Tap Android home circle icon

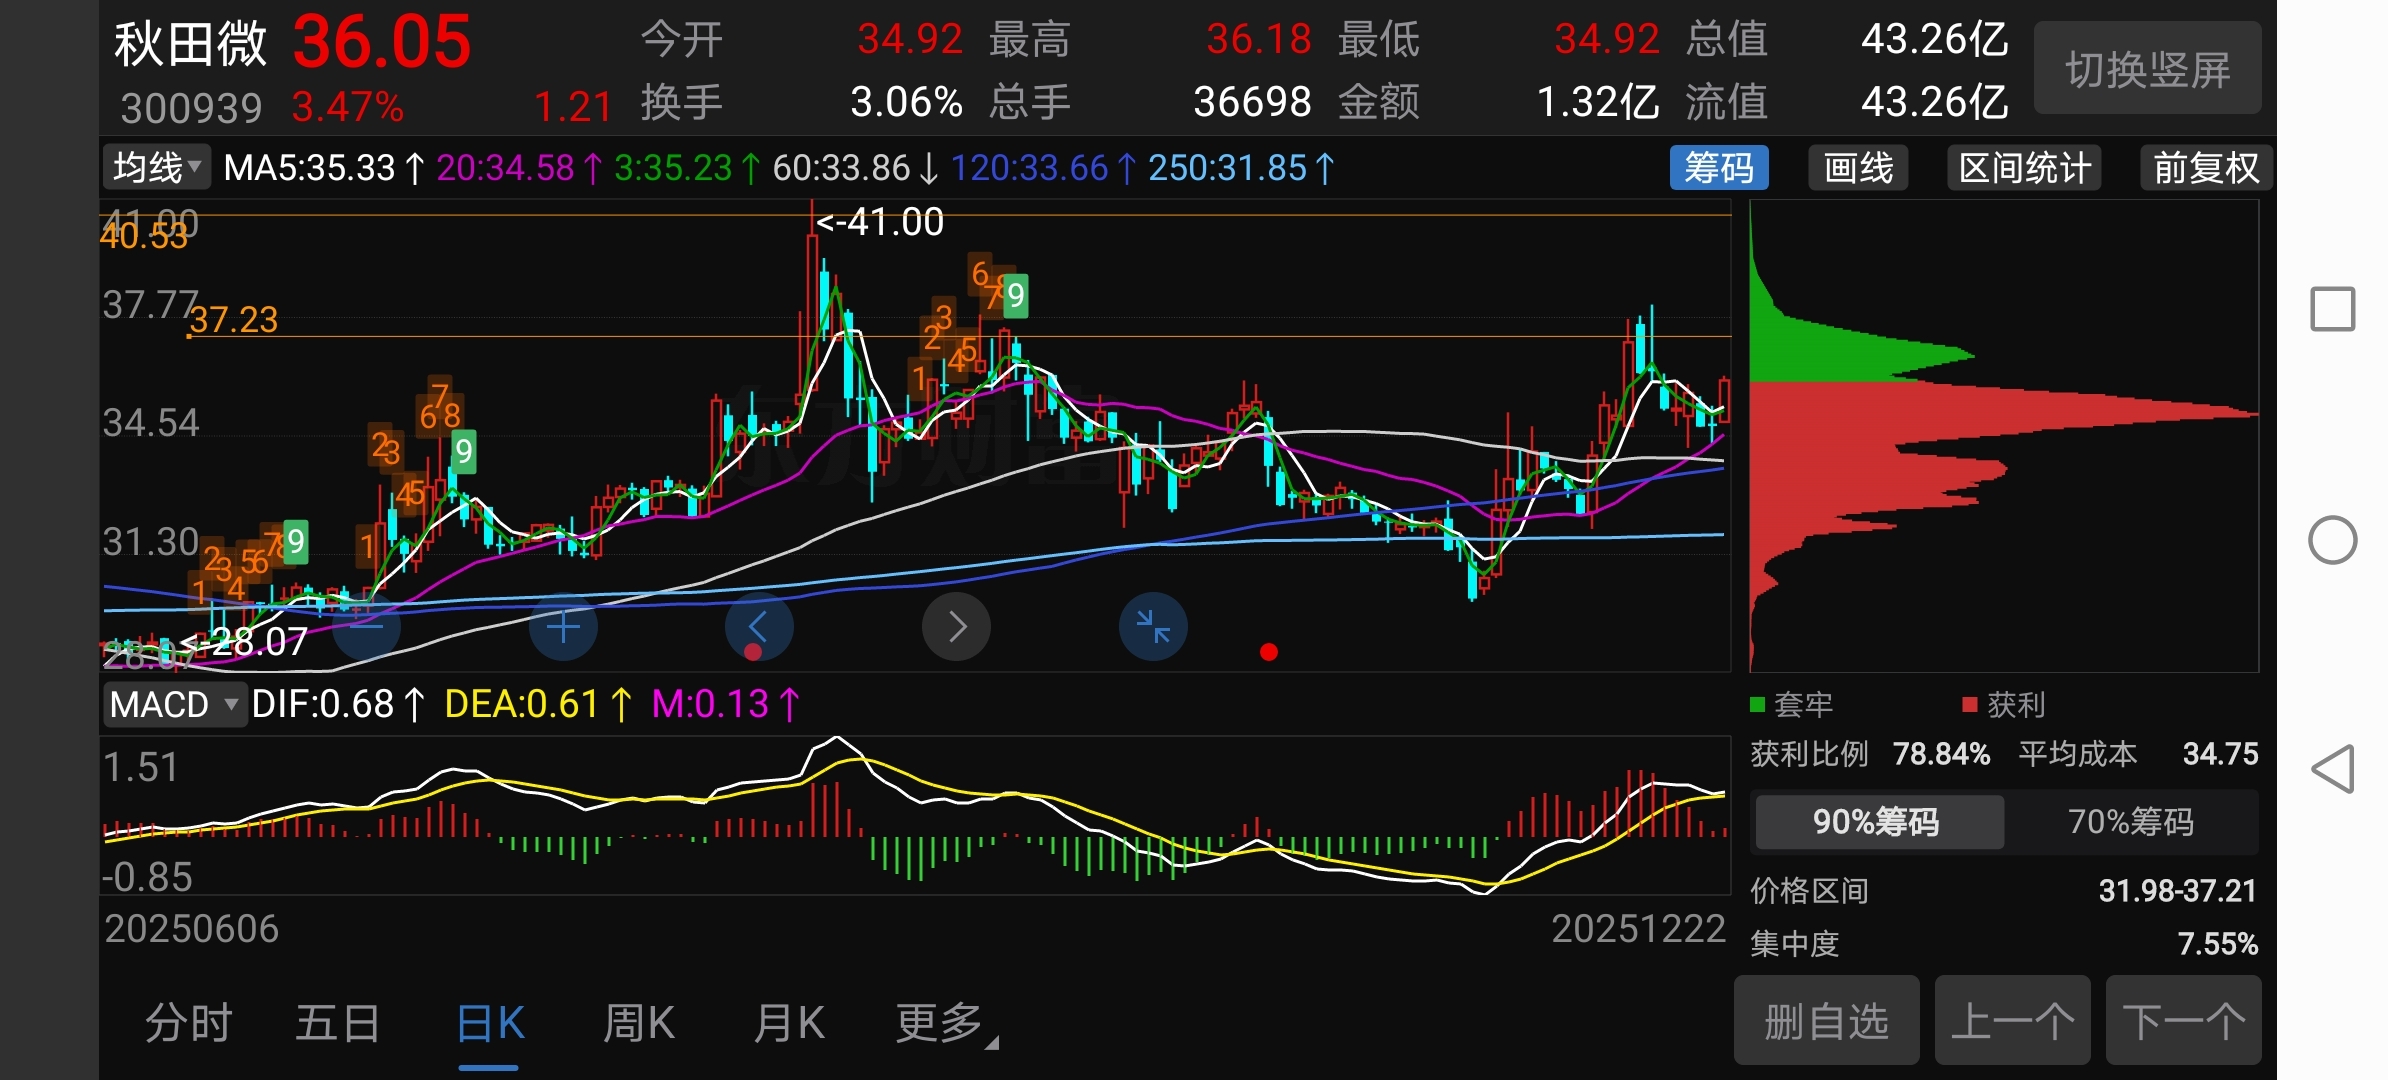click(x=2332, y=541)
